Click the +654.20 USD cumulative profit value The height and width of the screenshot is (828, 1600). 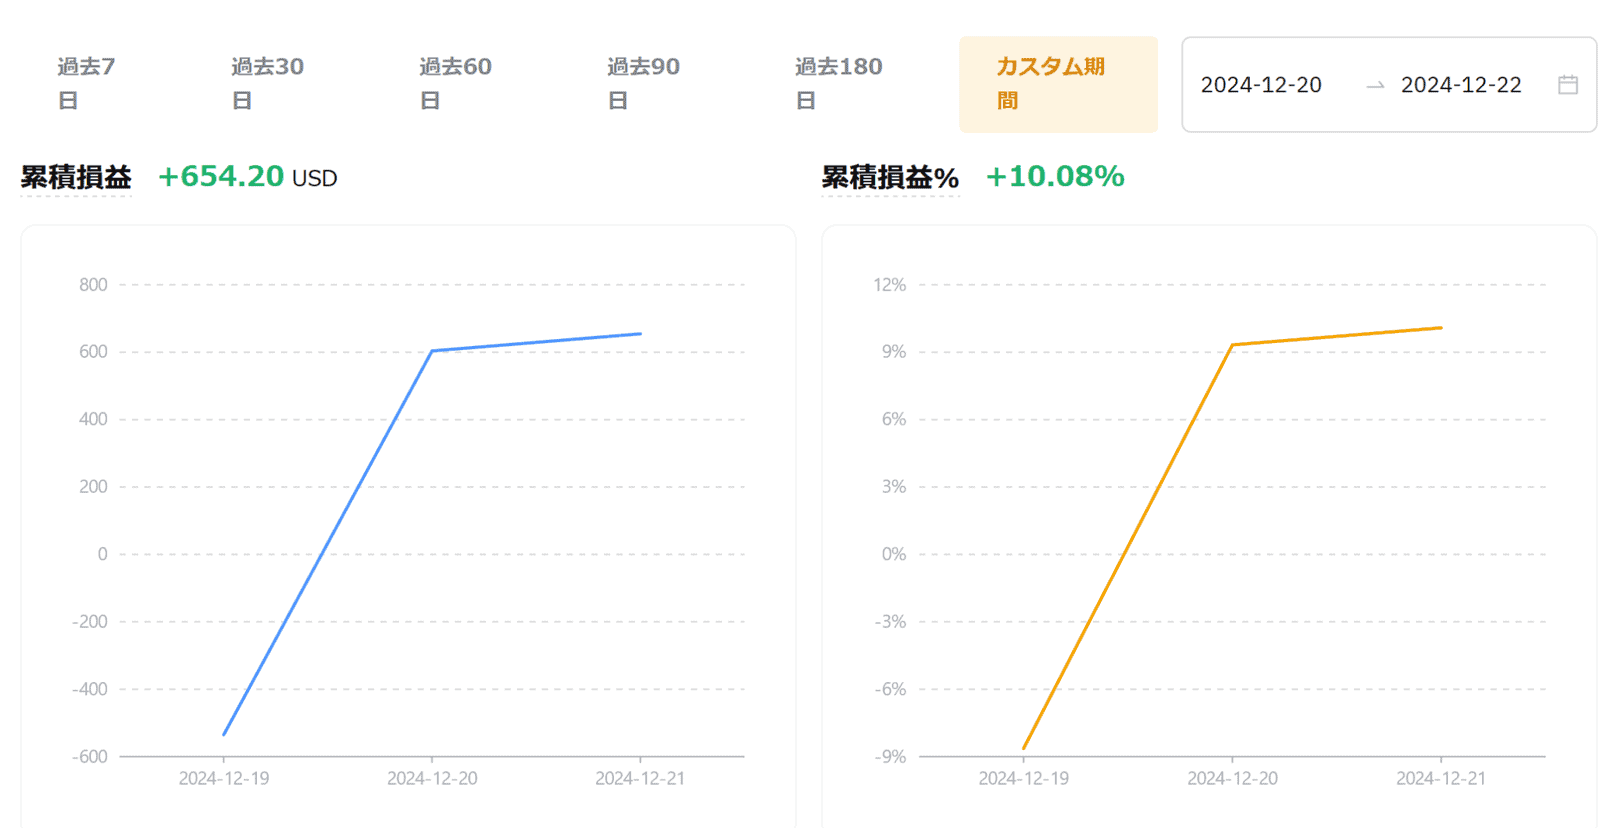point(247,177)
